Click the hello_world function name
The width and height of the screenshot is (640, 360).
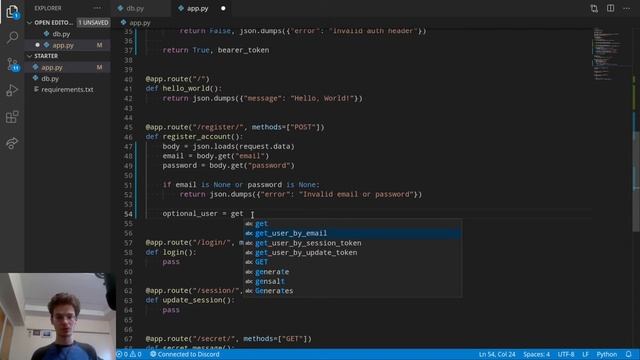click(187, 89)
